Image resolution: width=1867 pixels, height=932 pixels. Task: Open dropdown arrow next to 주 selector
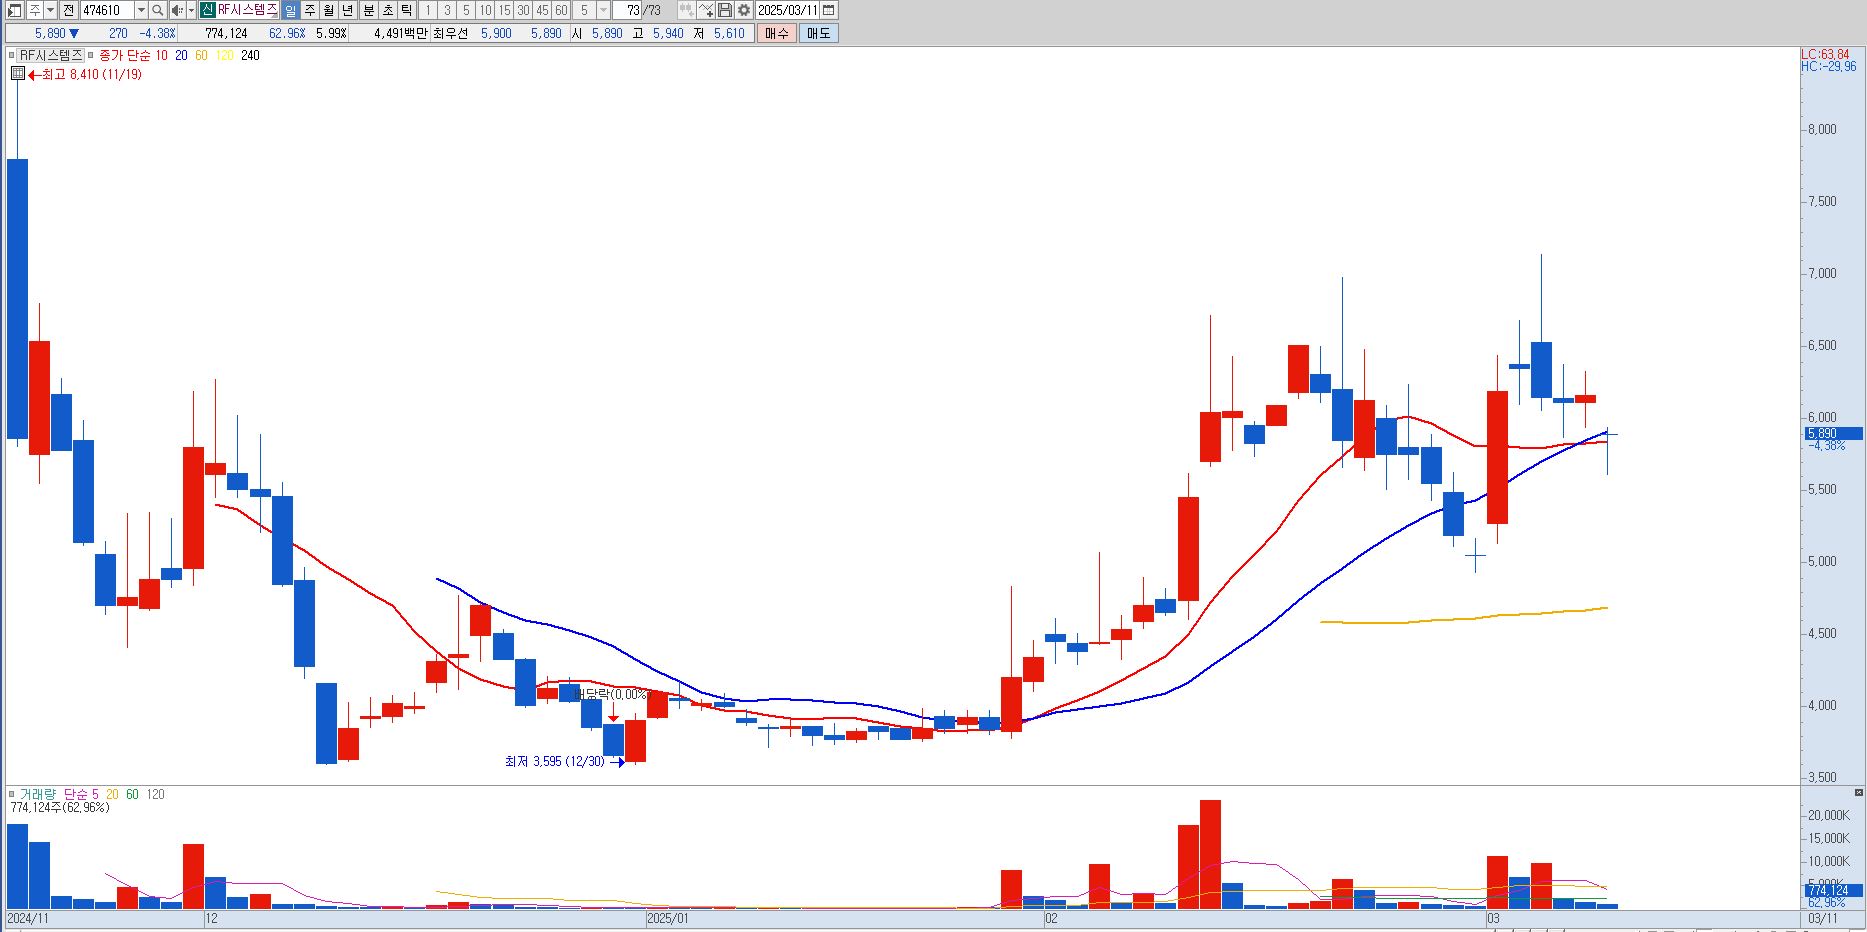click(50, 10)
